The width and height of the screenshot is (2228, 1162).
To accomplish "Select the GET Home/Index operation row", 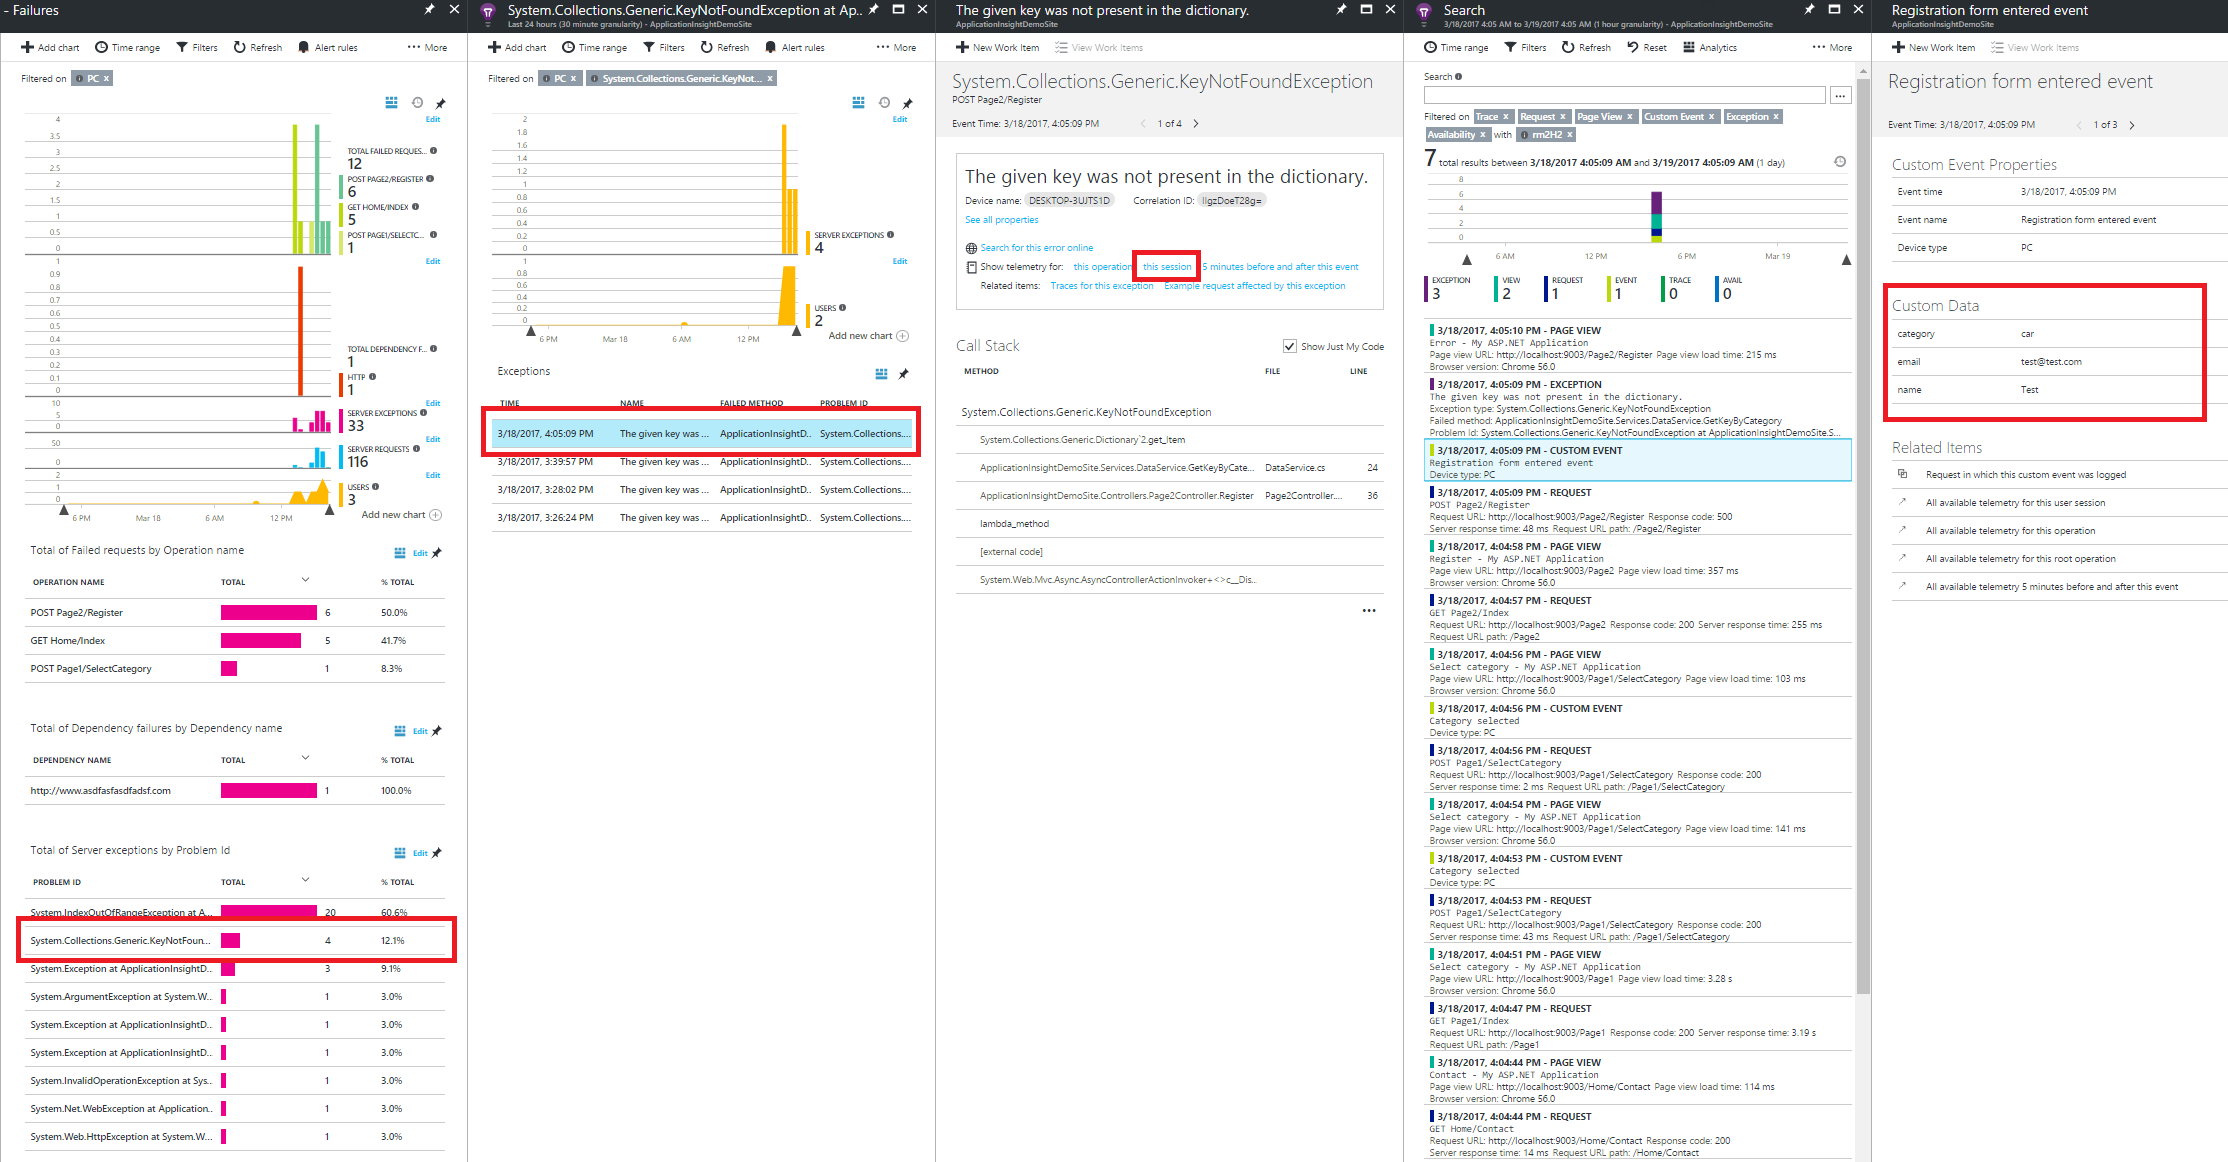I will tap(237, 640).
